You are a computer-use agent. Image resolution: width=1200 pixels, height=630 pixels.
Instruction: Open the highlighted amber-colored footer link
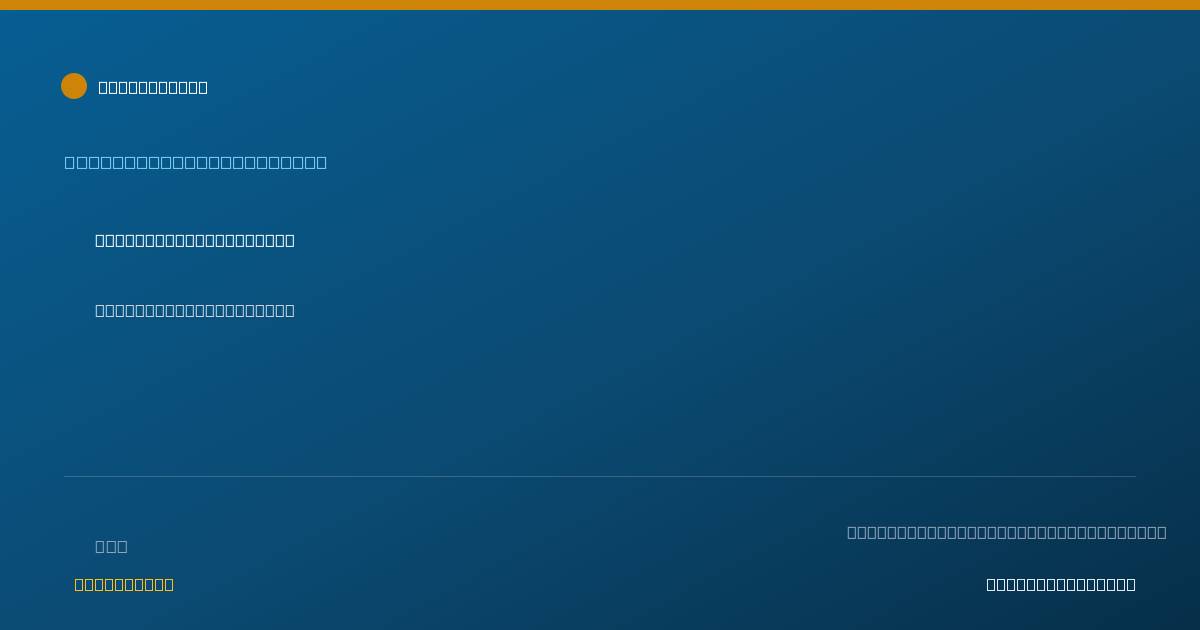[x=124, y=584]
